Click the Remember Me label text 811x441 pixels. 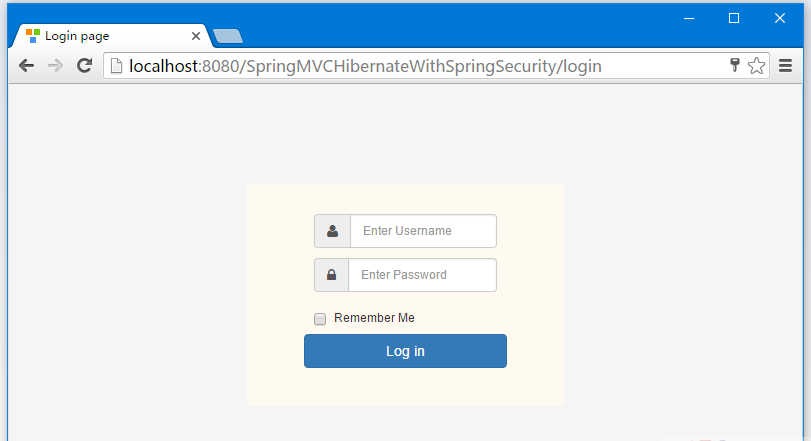coord(374,318)
